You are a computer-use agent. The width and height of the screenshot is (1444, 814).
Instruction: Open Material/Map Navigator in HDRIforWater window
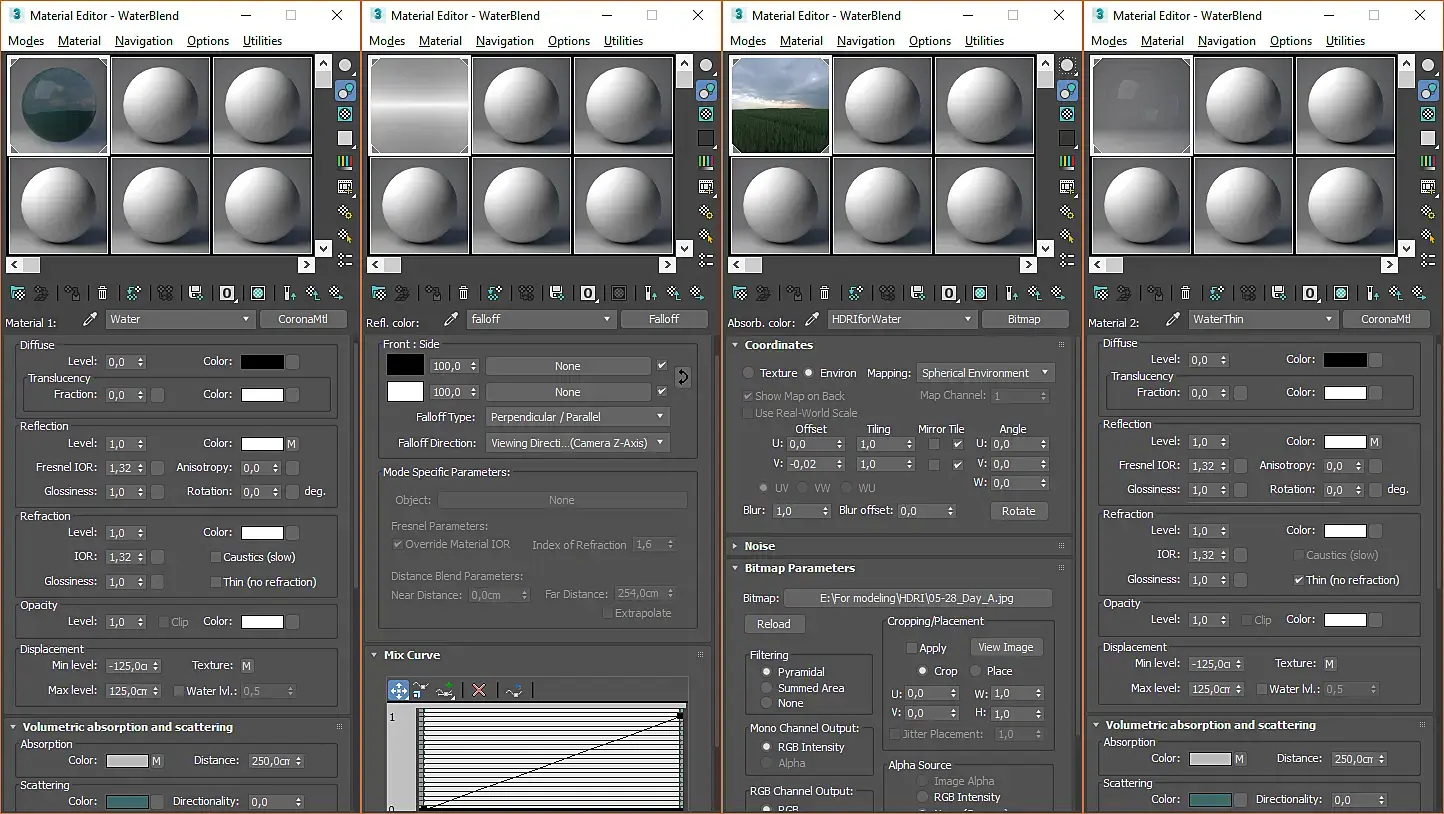pos(1067,259)
